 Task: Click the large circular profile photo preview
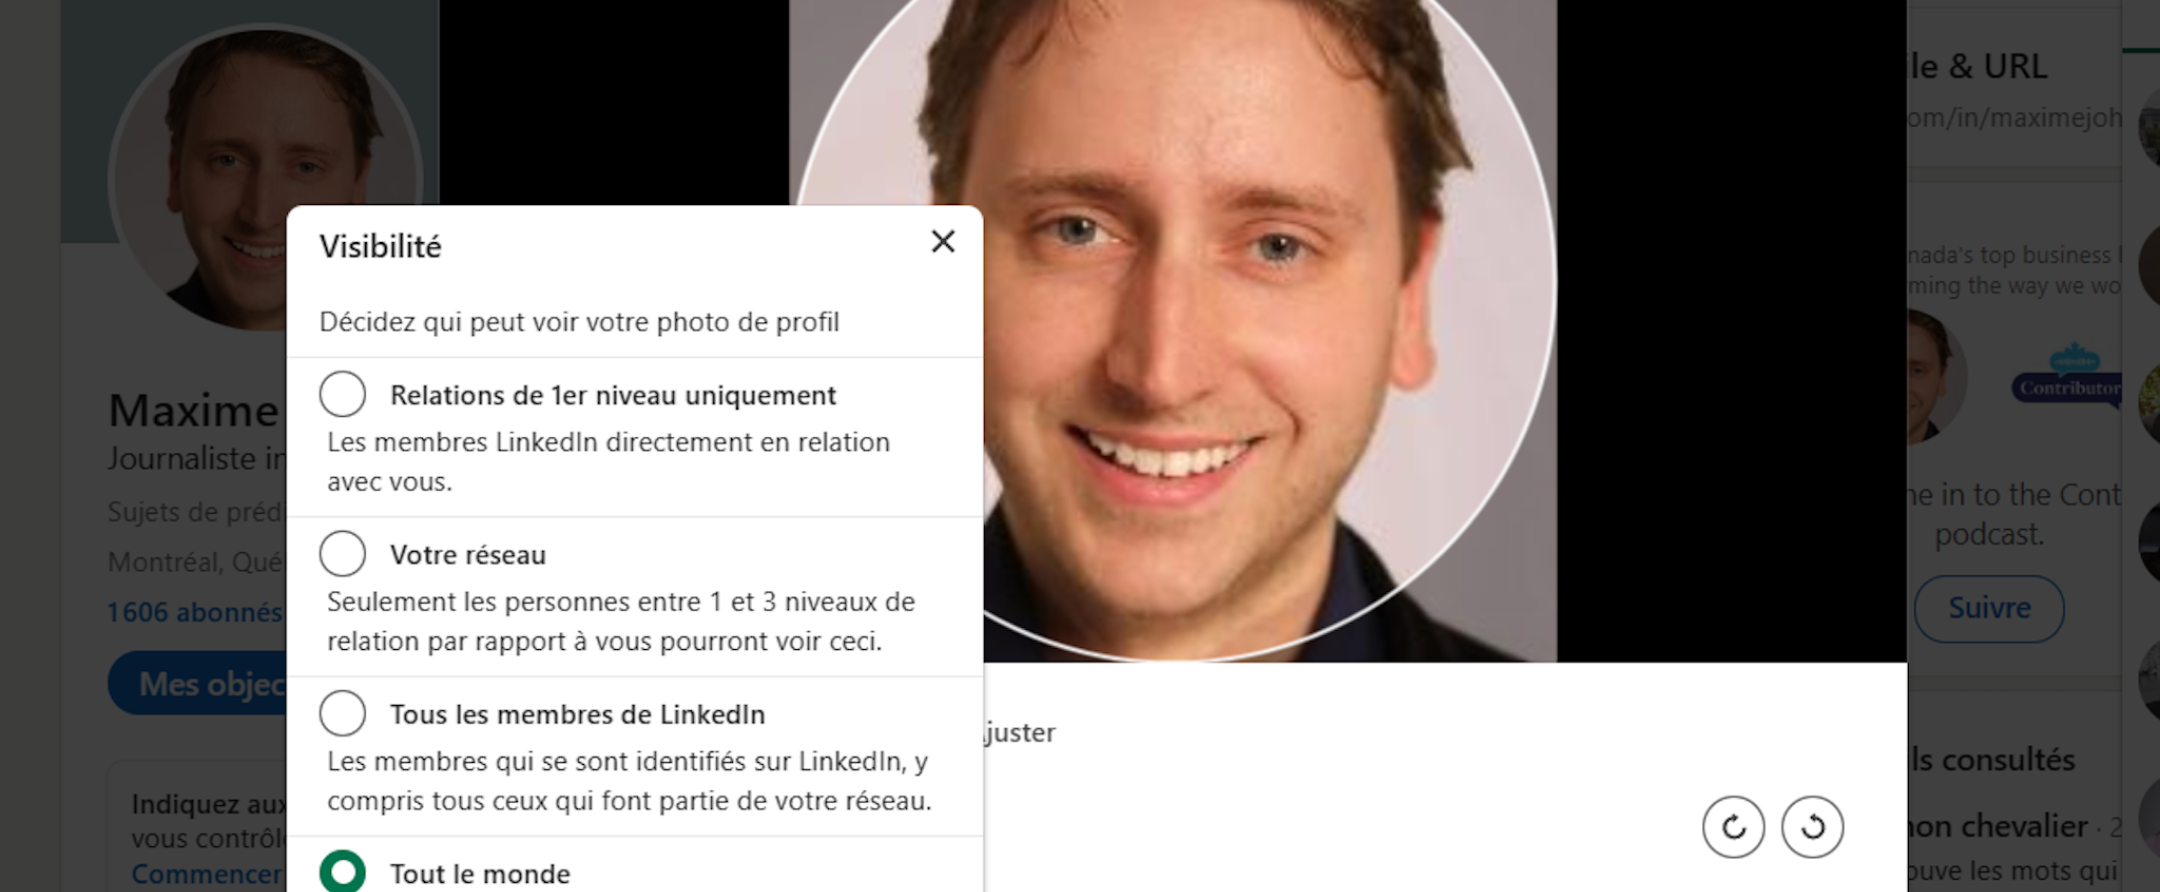point(1174,300)
